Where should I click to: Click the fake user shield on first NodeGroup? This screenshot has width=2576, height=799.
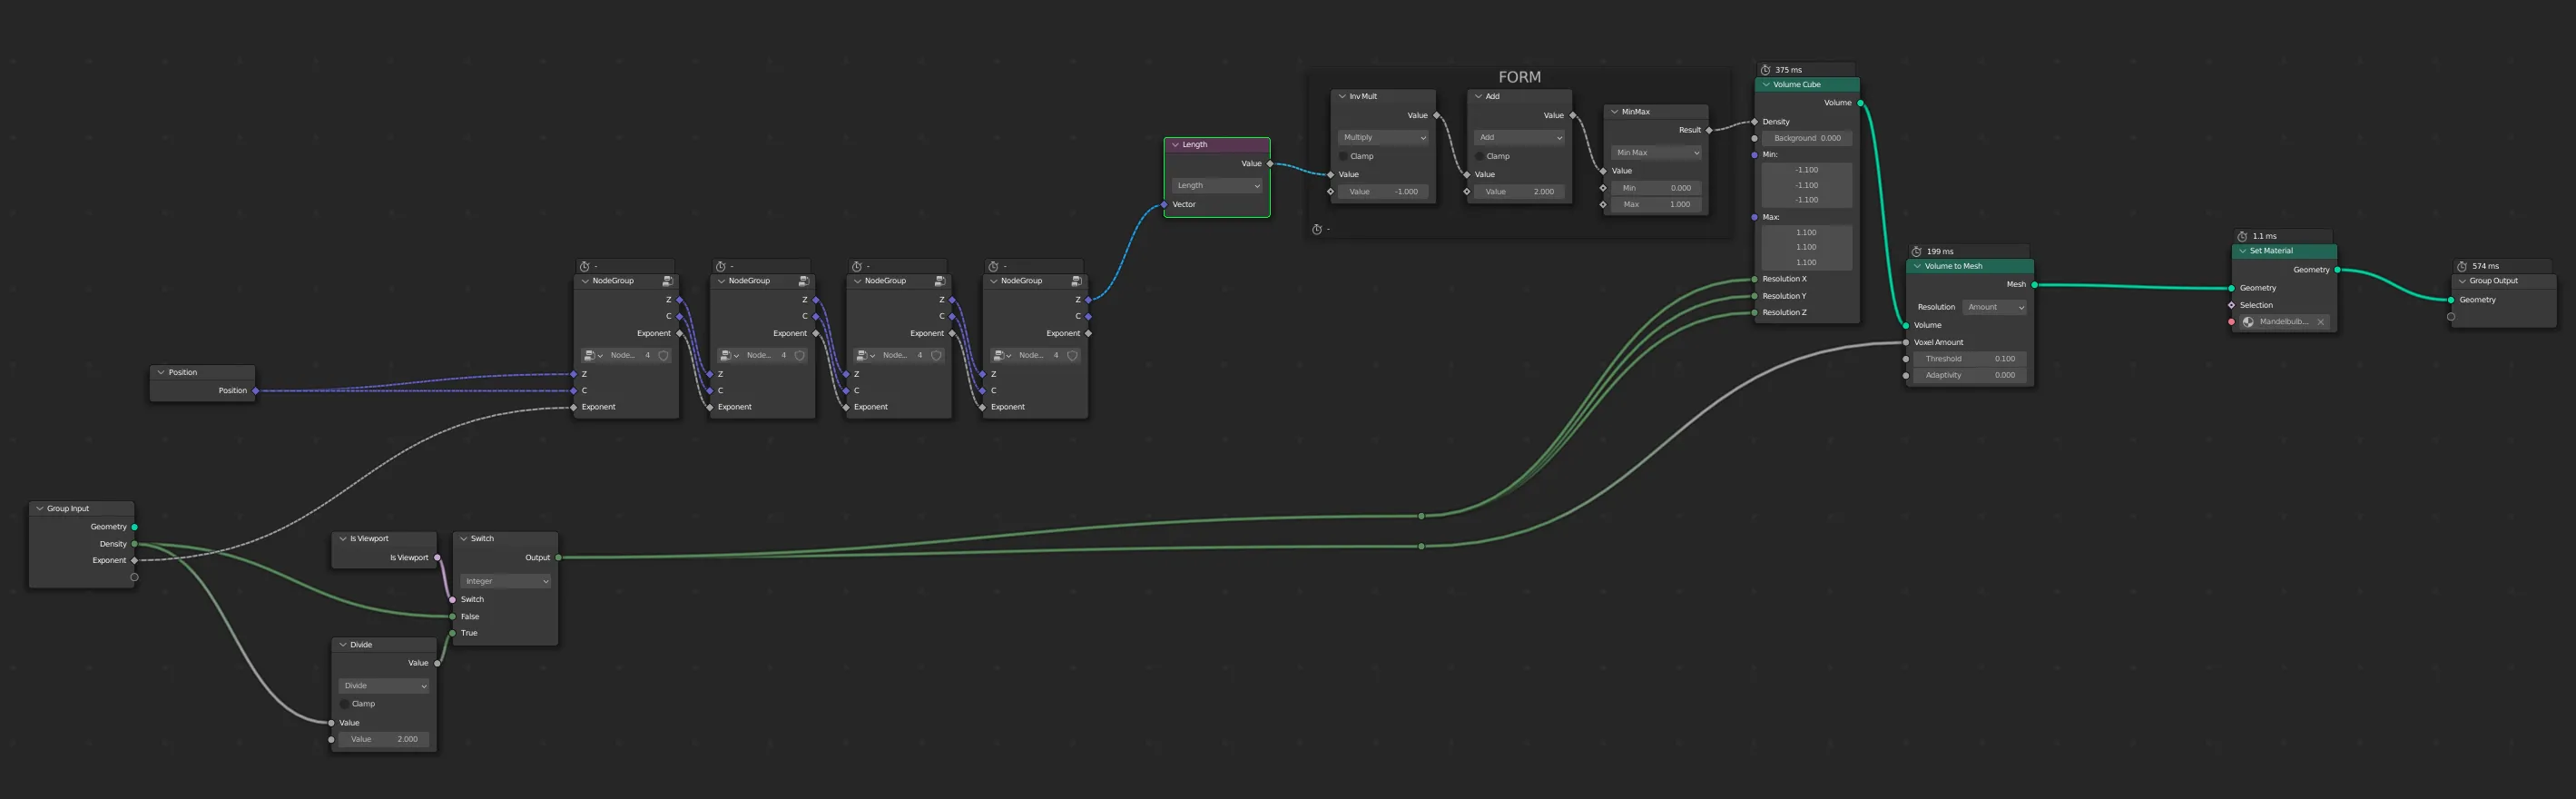point(663,355)
